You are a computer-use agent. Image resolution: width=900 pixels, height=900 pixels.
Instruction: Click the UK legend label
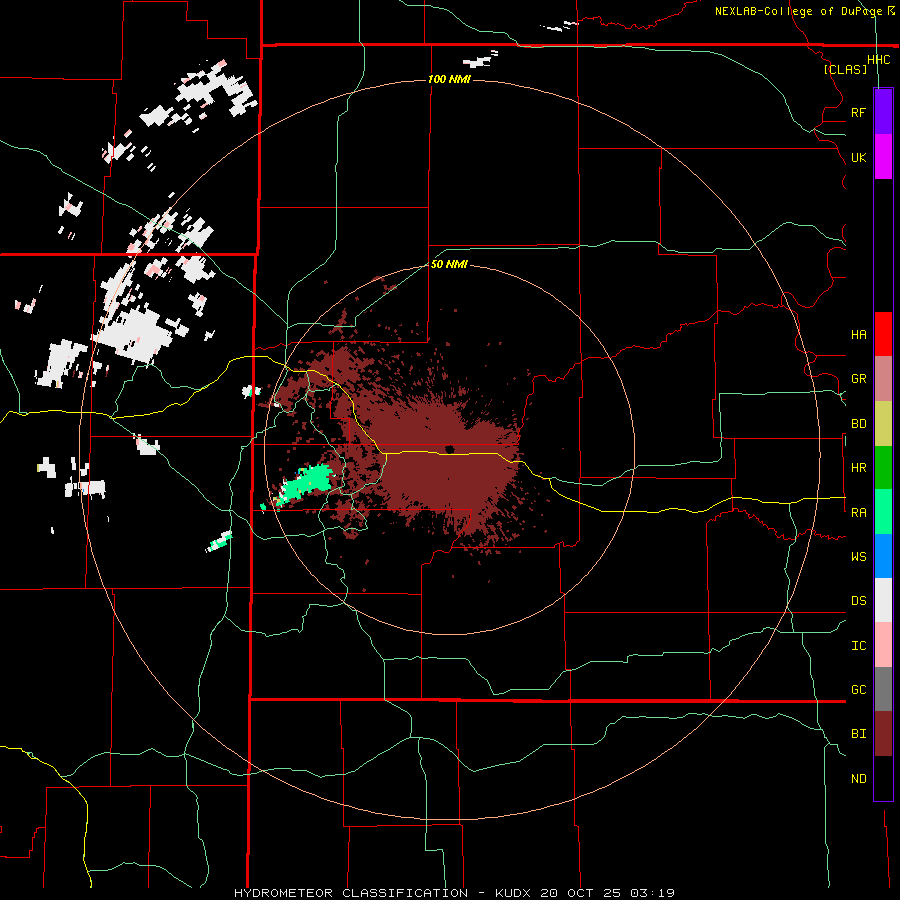point(858,157)
